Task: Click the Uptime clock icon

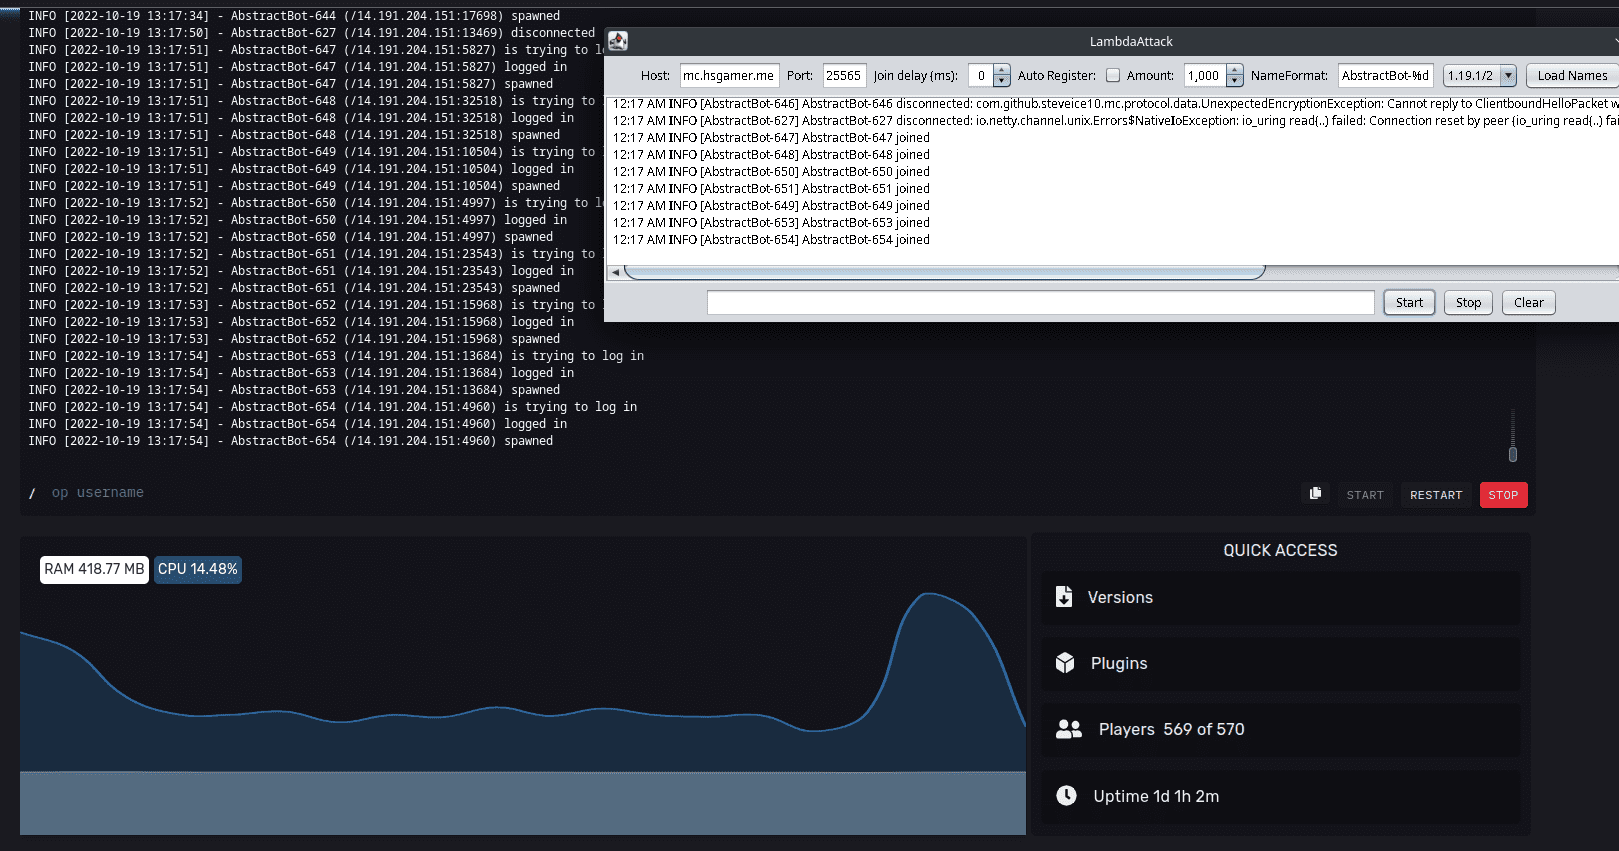Action: (x=1067, y=796)
